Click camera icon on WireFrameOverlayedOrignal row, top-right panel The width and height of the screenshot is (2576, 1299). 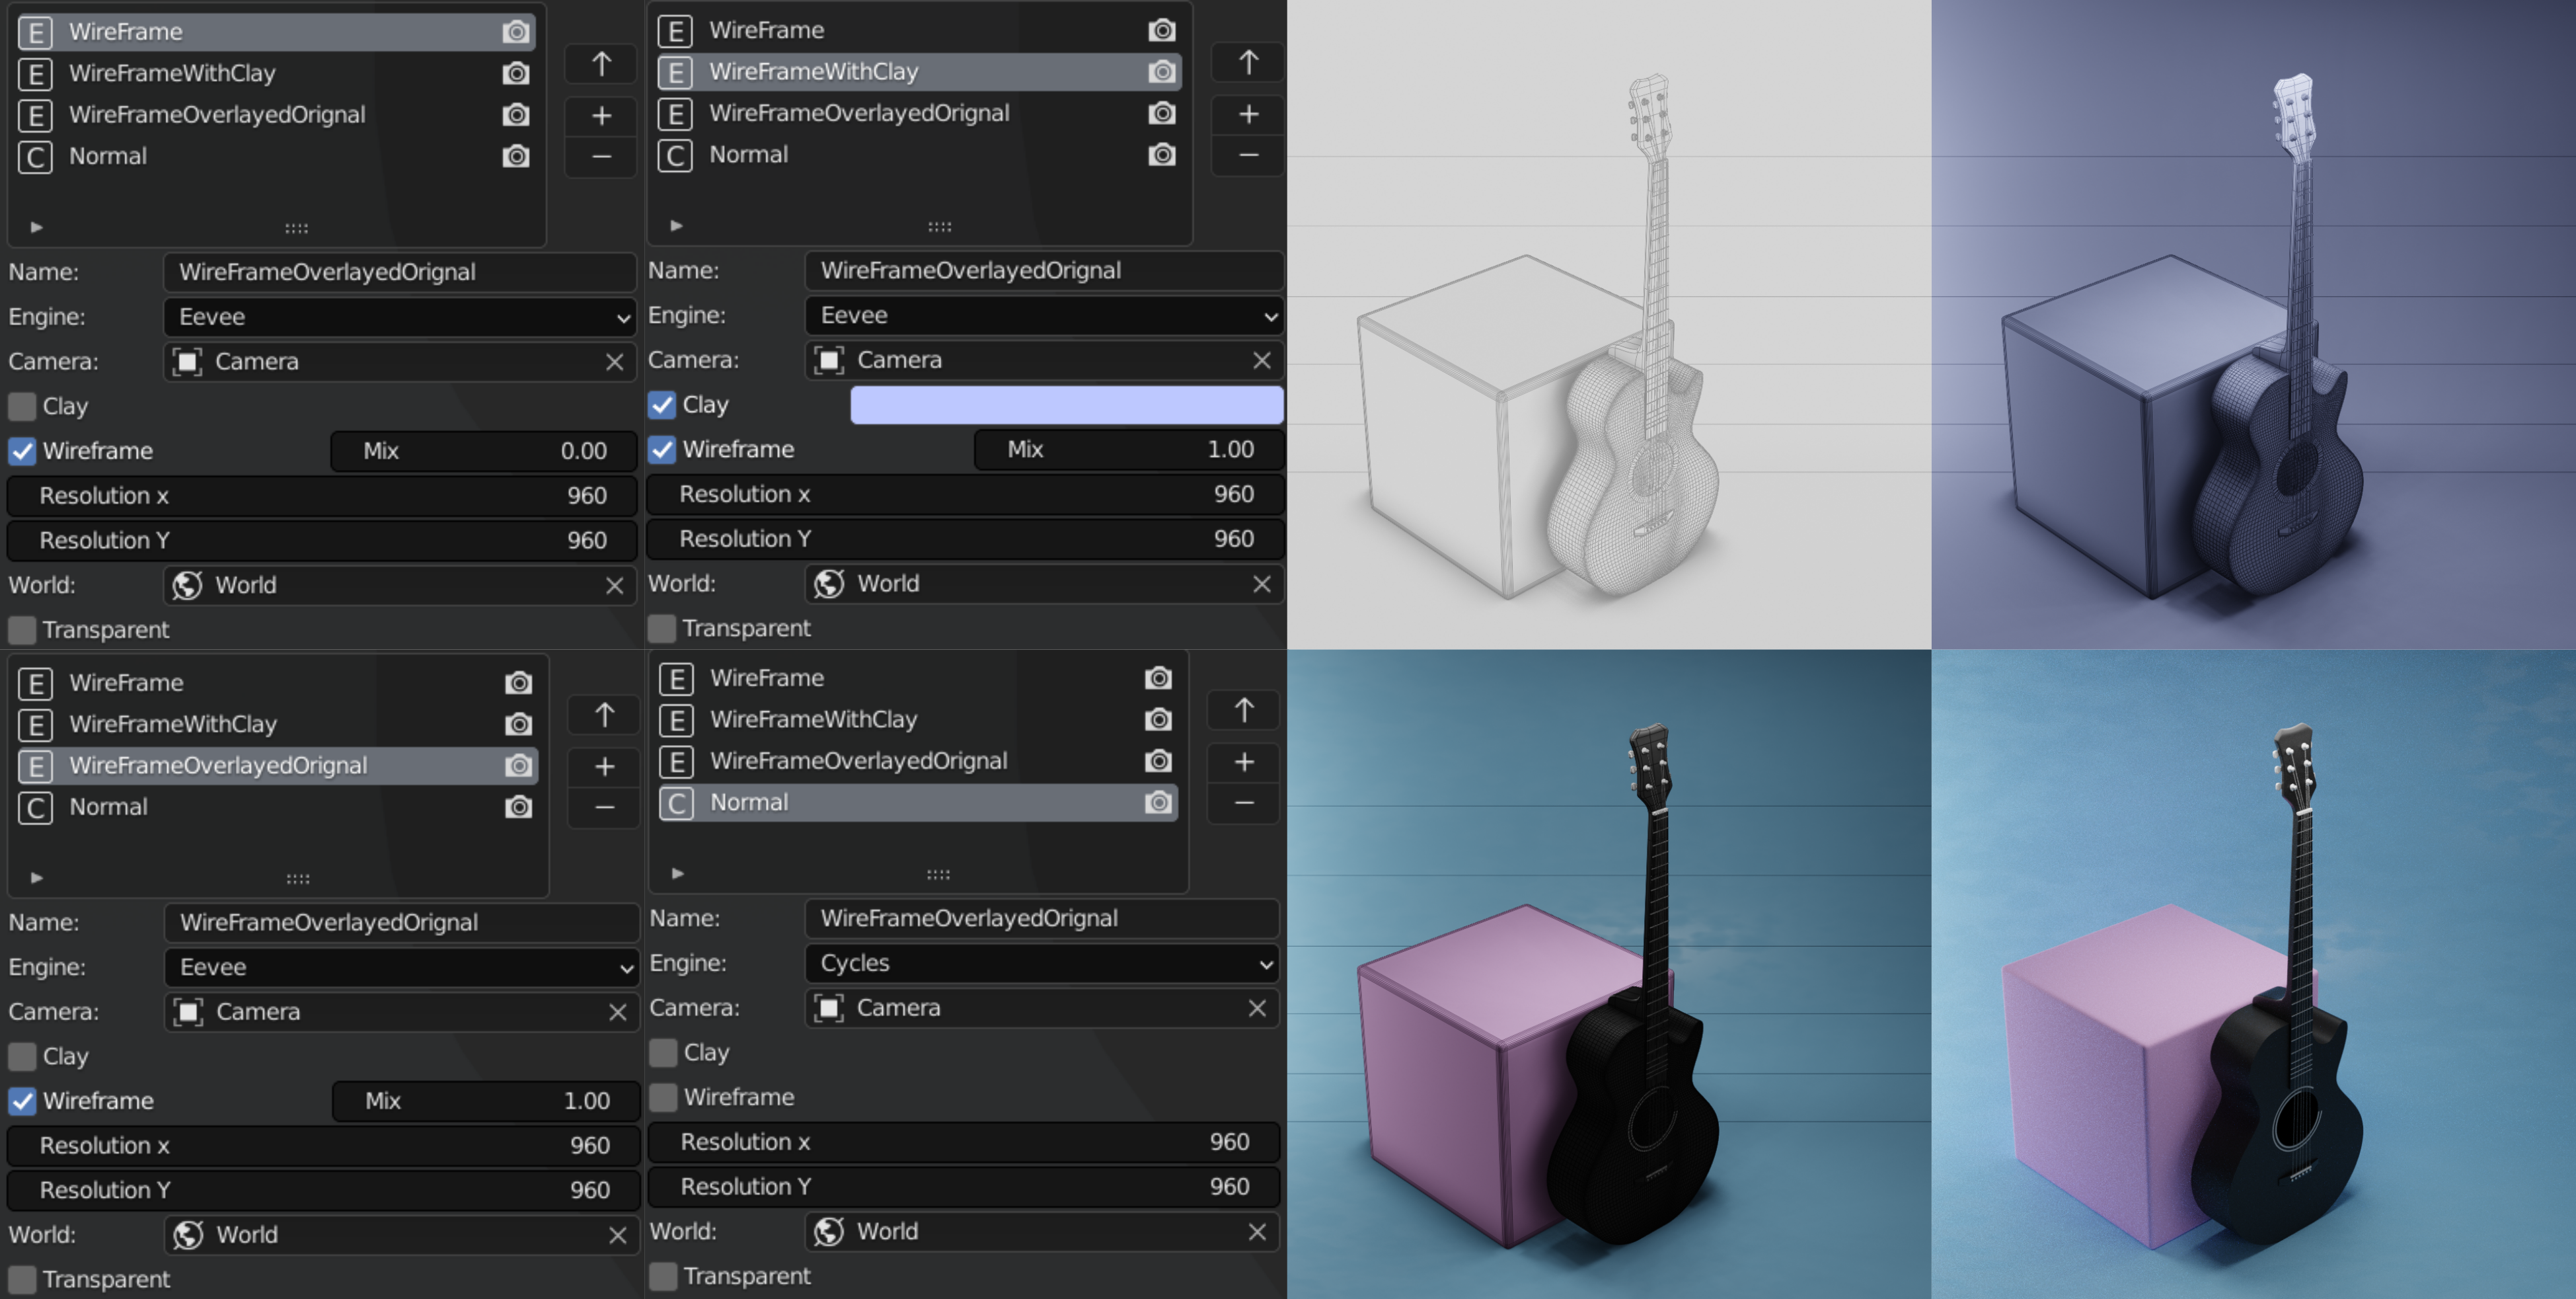(1161, 113)
